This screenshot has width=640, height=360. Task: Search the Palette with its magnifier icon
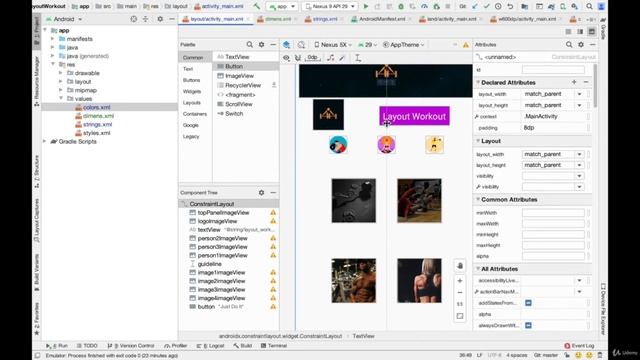pyautogui.click(x=249, y=44)
